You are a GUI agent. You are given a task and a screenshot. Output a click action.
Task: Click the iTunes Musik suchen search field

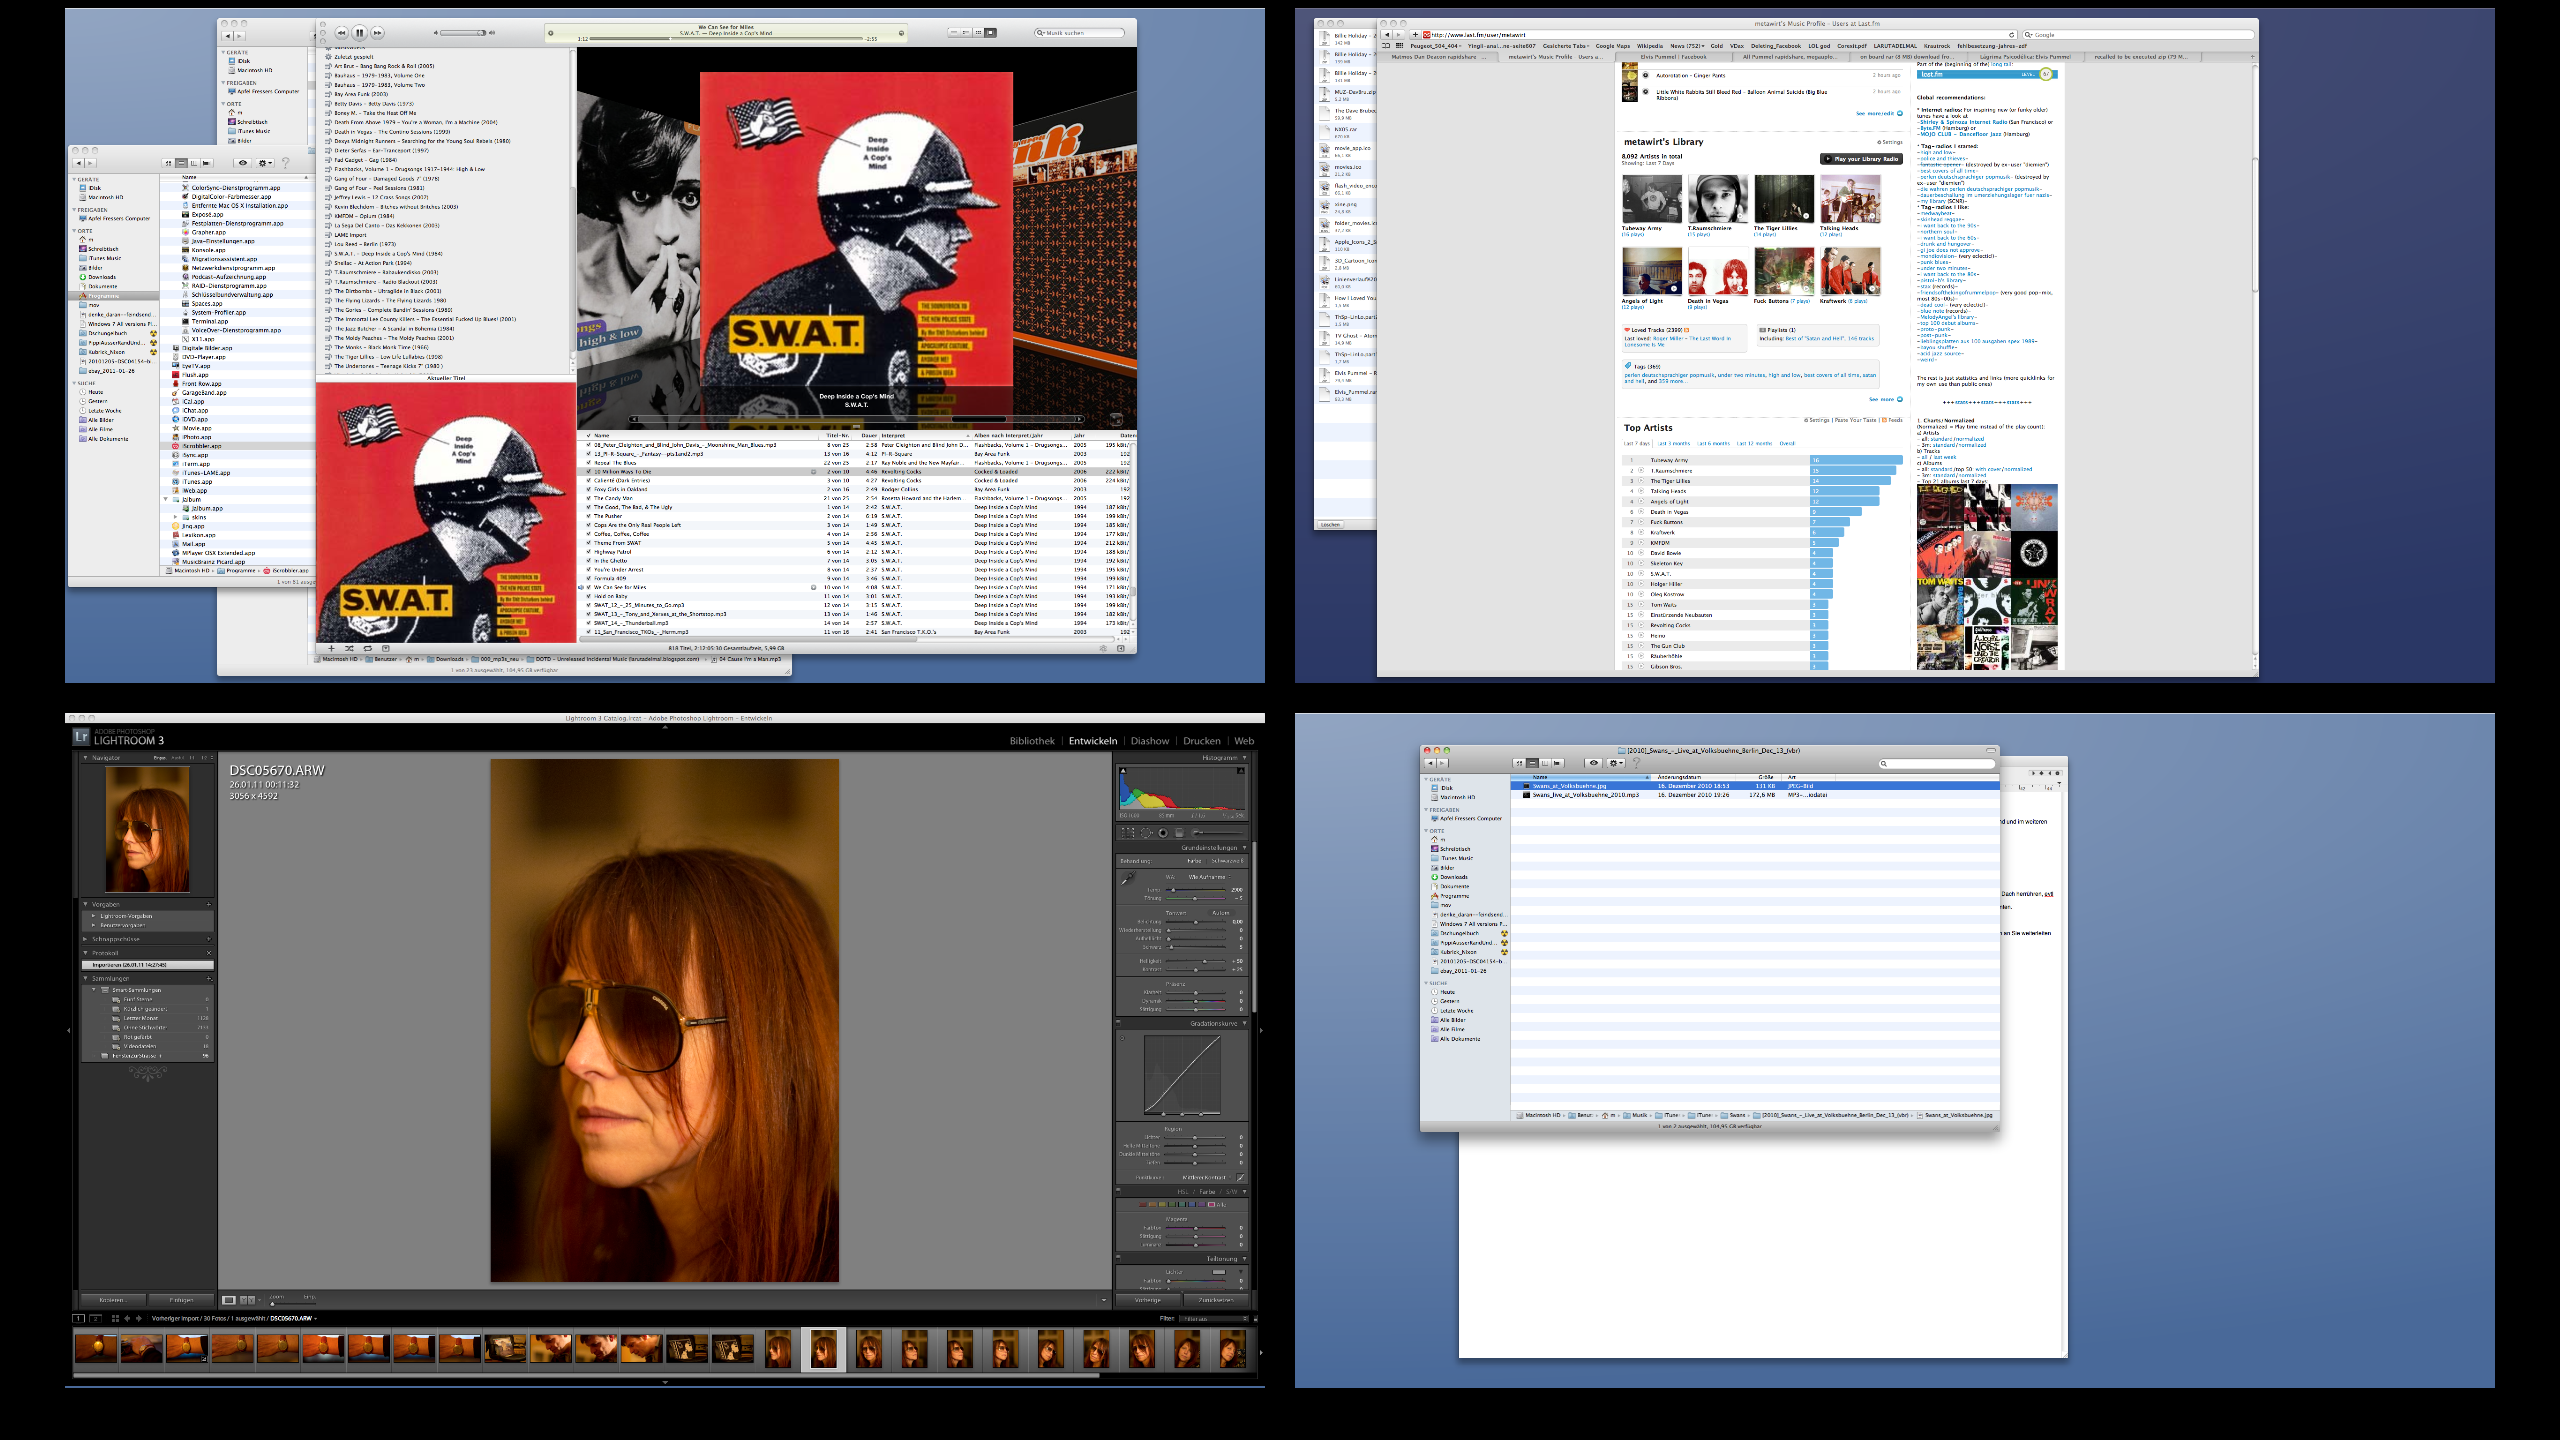(x=1080, y=33)
